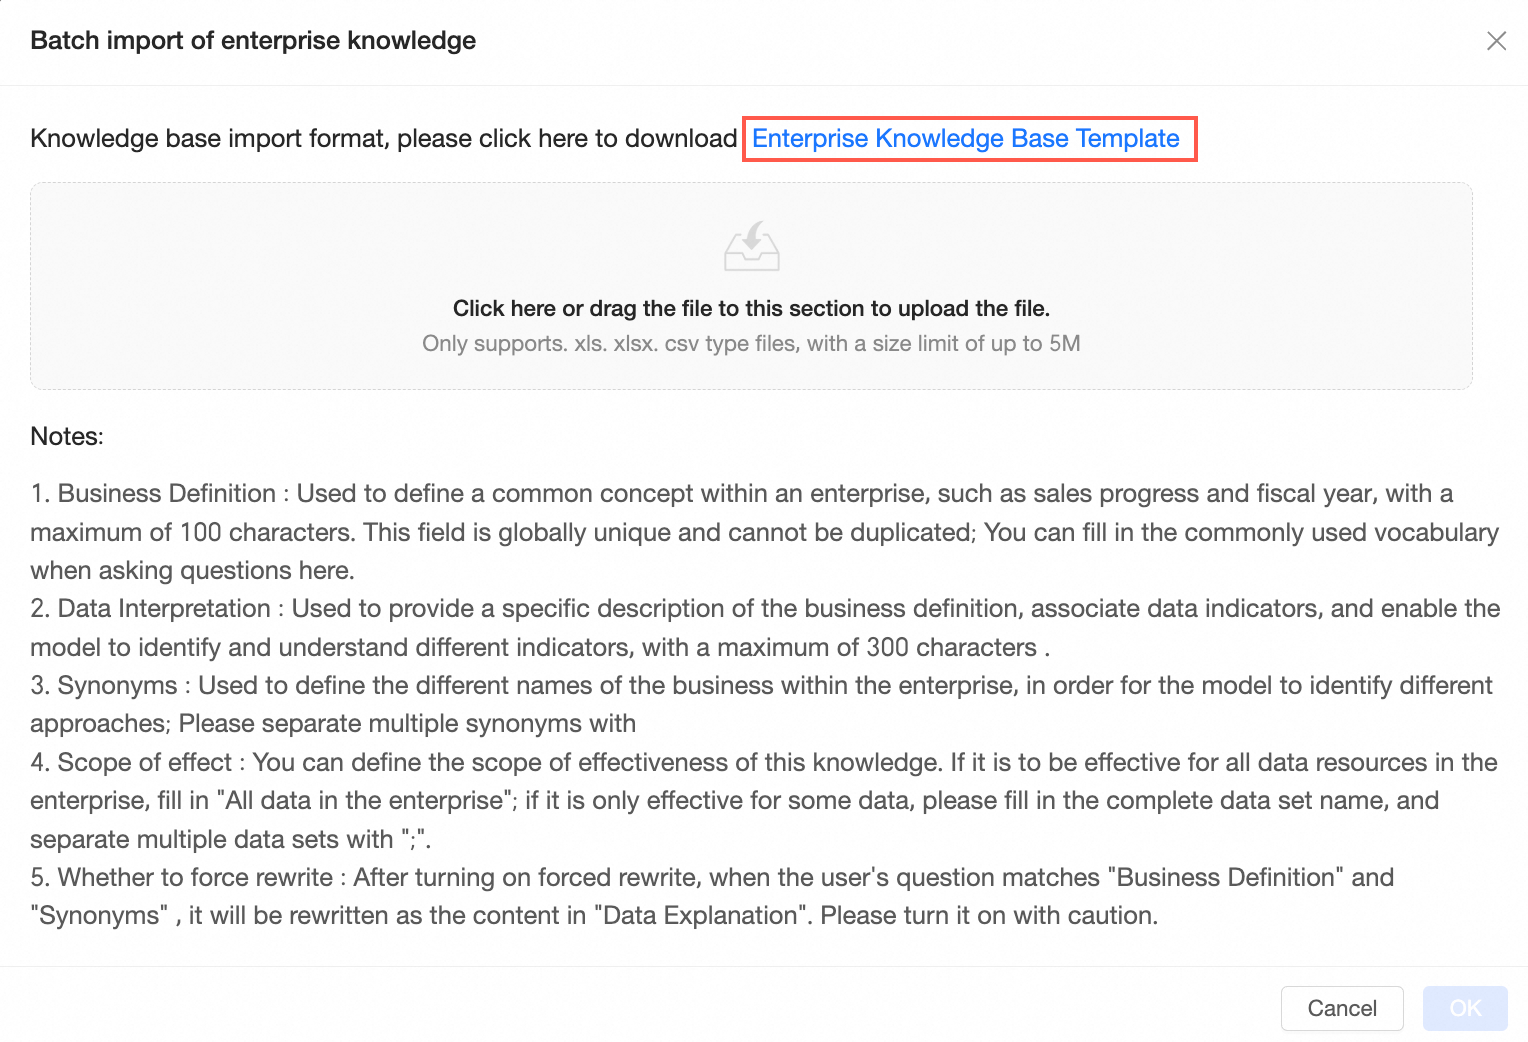Select the Data Interpretation note line
Image resolution: width=1528 pixels, height=1042 pixels.
coord(765,628)
